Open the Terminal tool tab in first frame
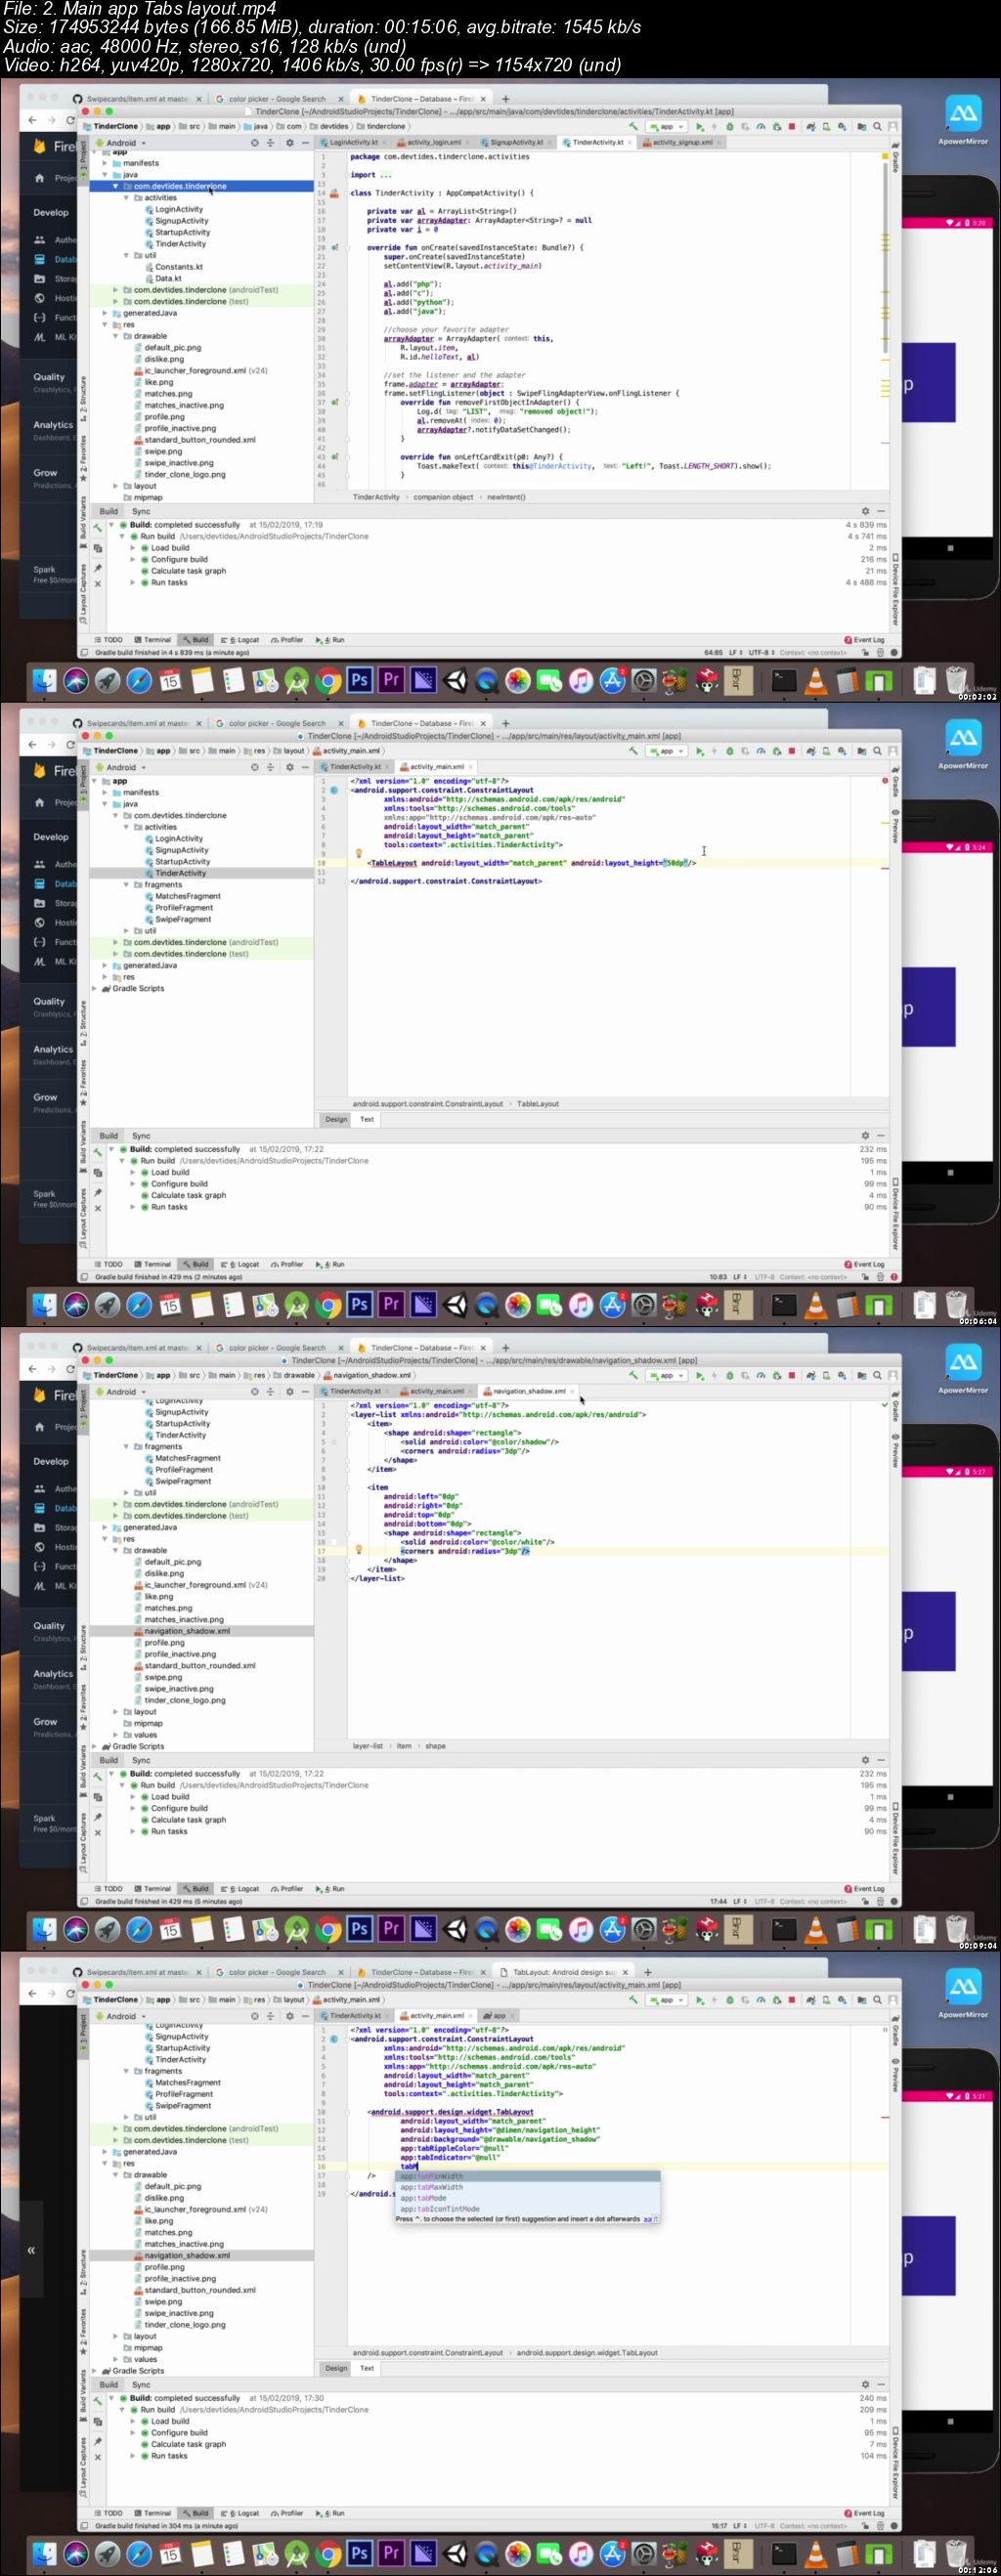 [x=152, y=640]
